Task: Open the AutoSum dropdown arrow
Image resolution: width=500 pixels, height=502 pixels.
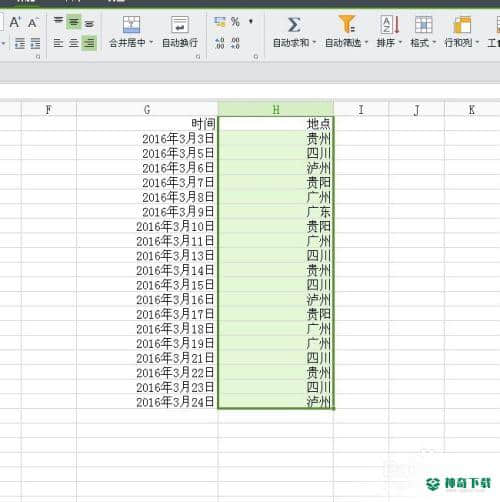Action: tap(314, 43)
